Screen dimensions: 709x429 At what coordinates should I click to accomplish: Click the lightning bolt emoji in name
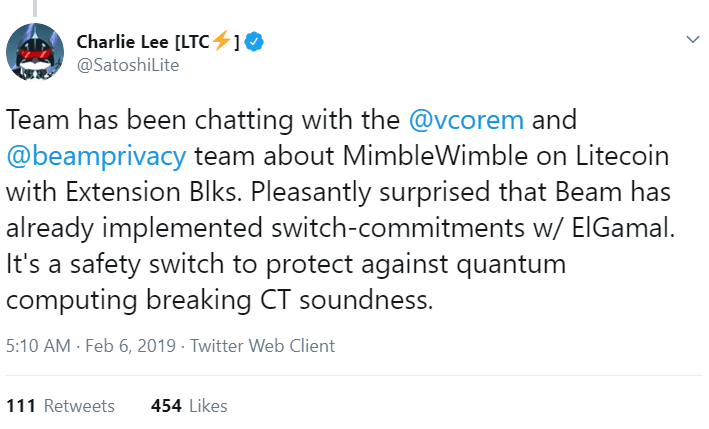pyautogui.click(x=220, y=42)
